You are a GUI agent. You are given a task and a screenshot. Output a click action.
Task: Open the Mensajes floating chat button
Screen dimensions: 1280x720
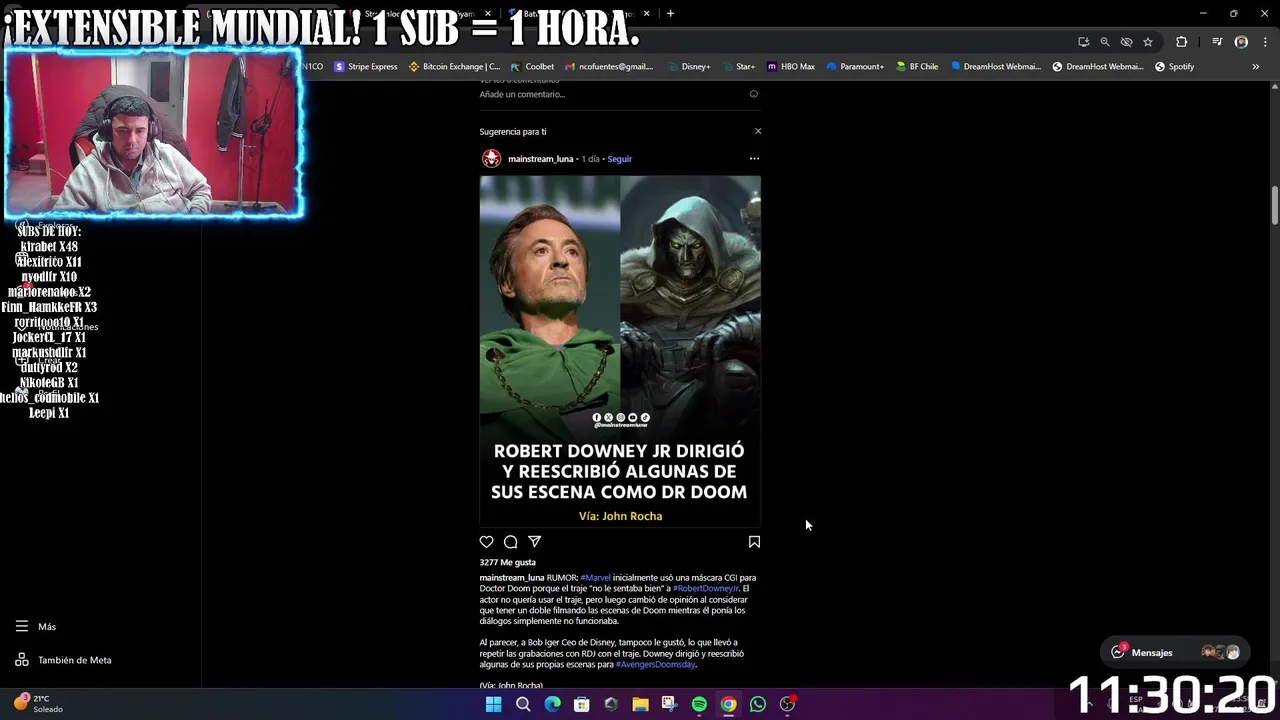click(x=1174, y=652)
